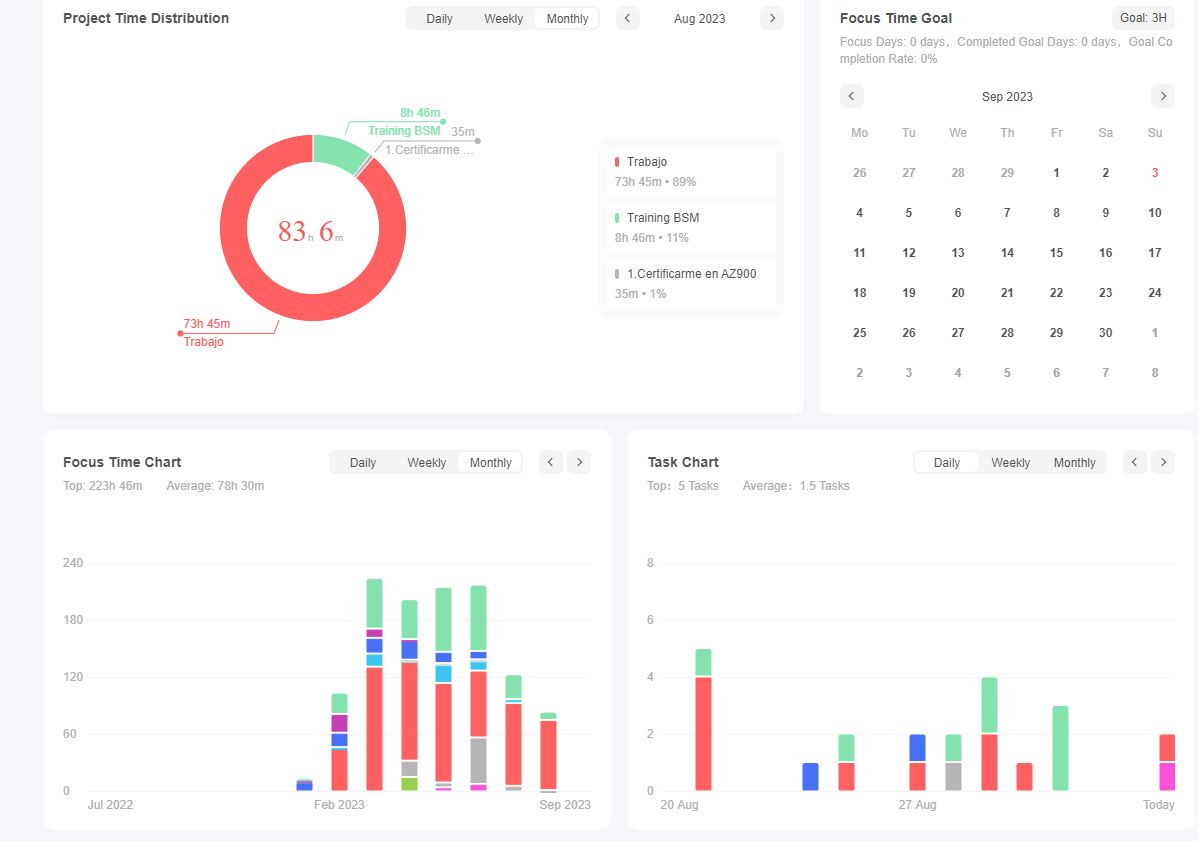Select the Trabajo legend entry
Image resolution: width=1198 pixels, height=841 pixels.
coord(690,171)
